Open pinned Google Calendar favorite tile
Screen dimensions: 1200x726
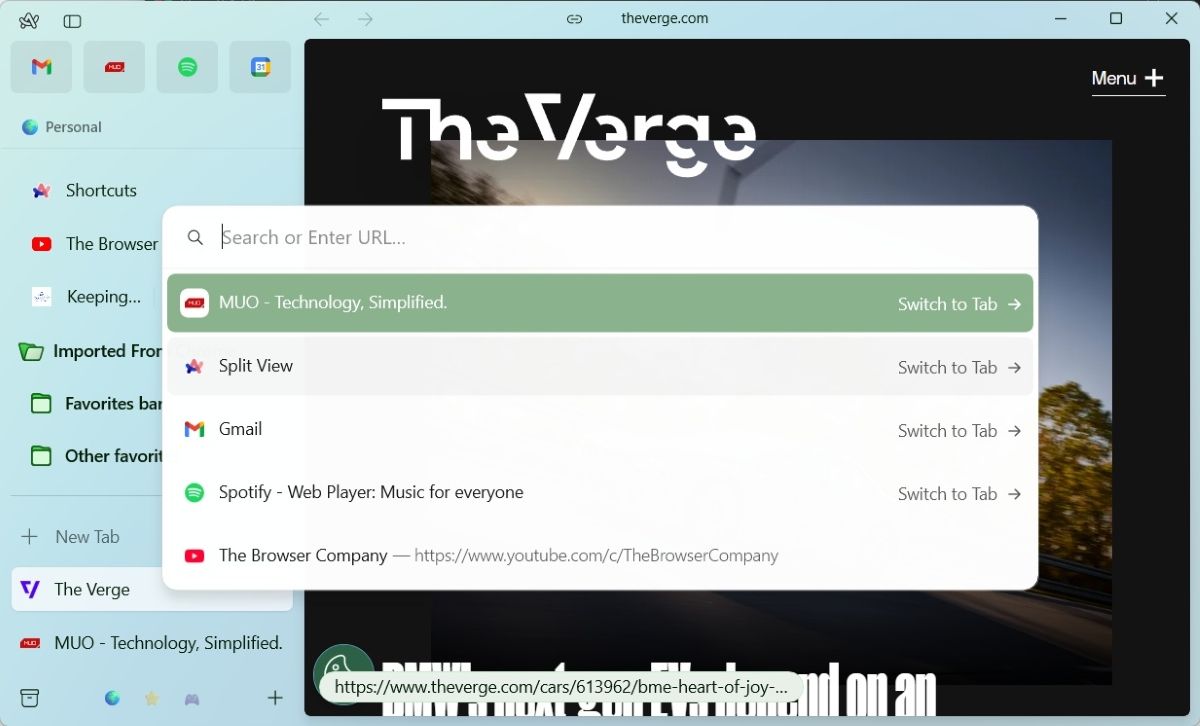tap(260, 67)
